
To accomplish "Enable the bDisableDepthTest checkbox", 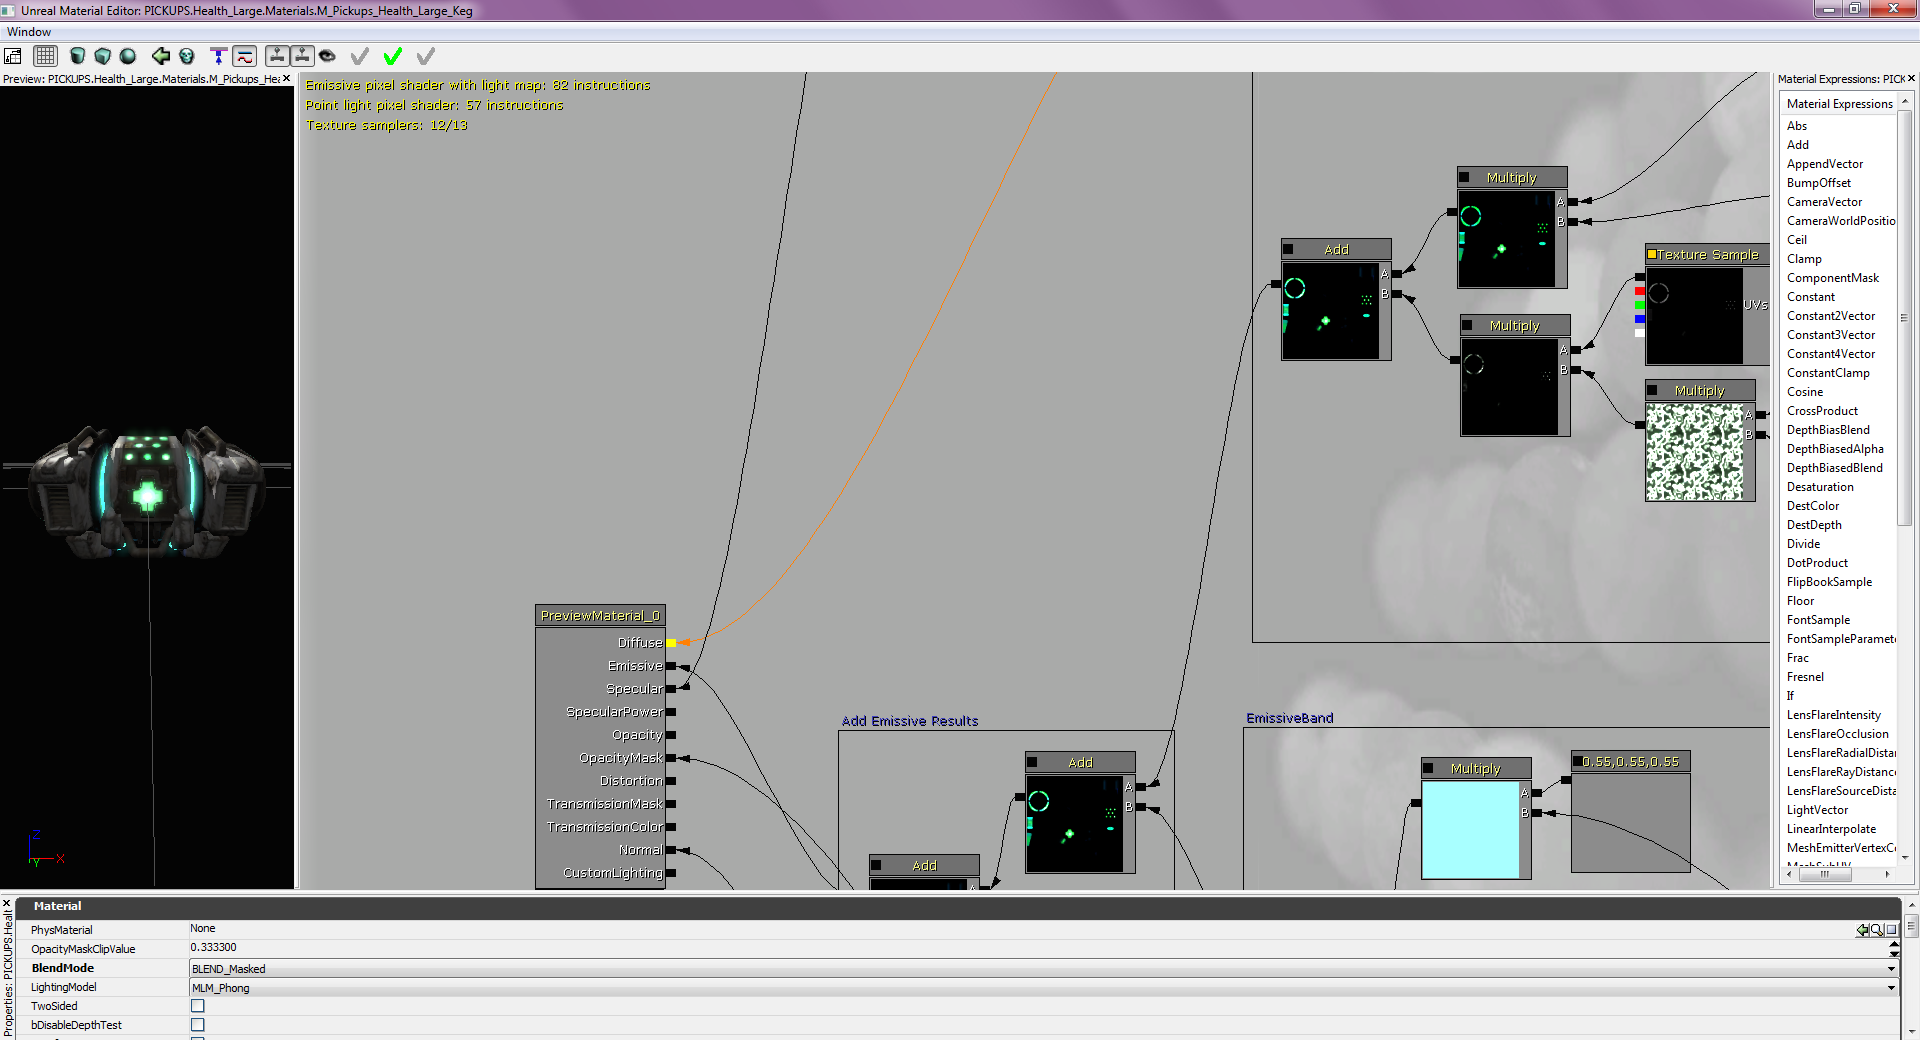I will click(x=198, y=1025).
